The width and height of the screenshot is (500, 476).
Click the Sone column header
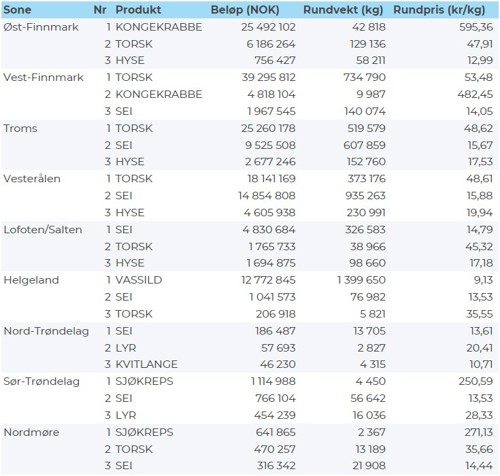coord(17,10)
